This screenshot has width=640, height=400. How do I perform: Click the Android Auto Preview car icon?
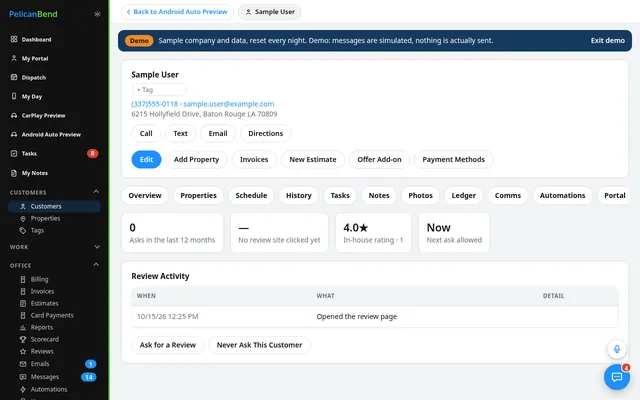tap(14, 134)
